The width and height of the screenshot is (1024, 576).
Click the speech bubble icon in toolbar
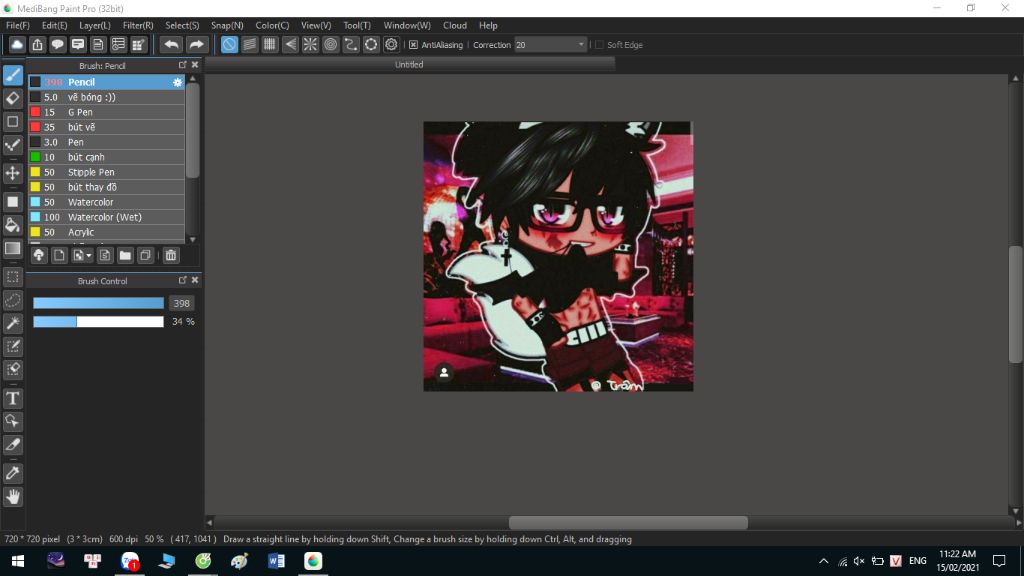[57, 44]
